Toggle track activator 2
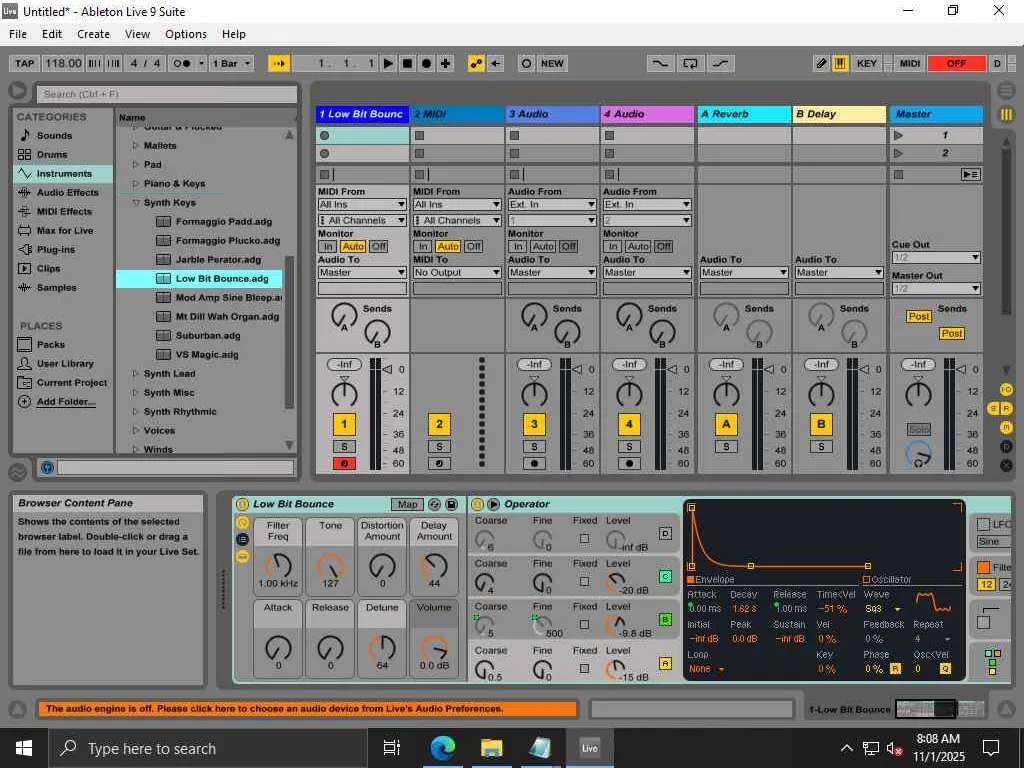This screenshot has width=1024, height=768. [x=440, y=424]
